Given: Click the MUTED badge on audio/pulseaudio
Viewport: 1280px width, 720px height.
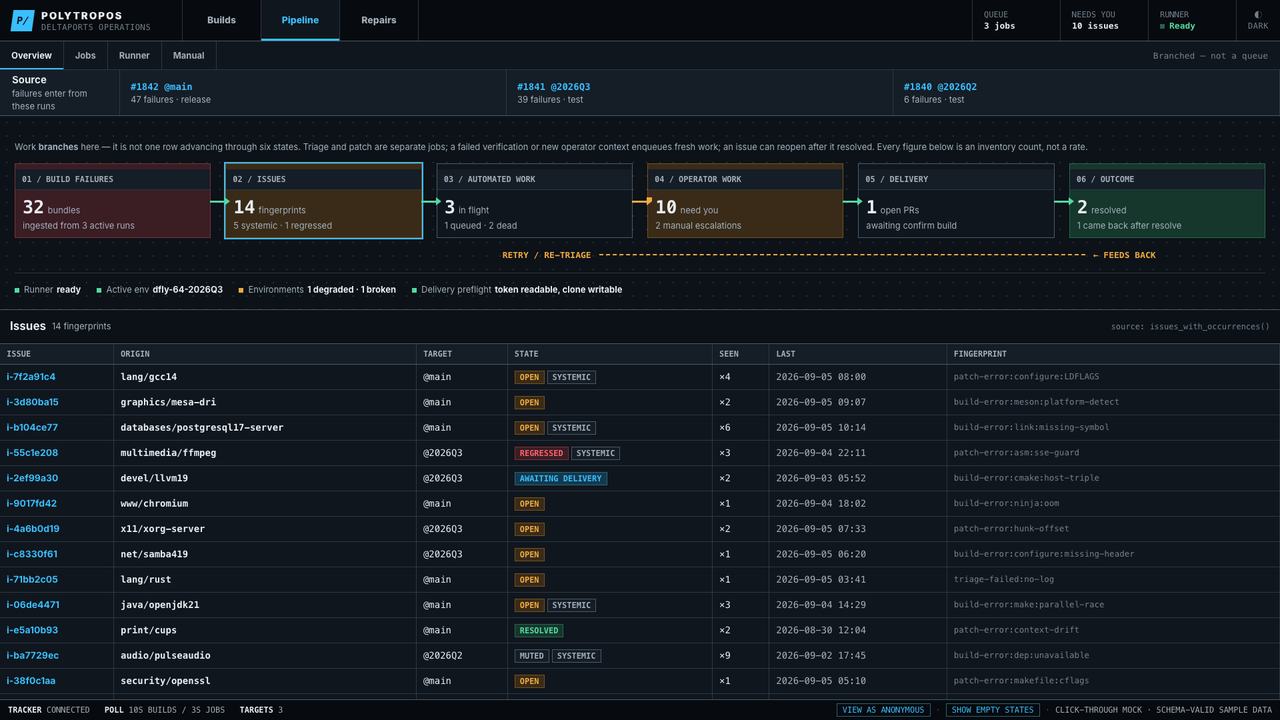Looking at the screenshot, I should [531, 656].
